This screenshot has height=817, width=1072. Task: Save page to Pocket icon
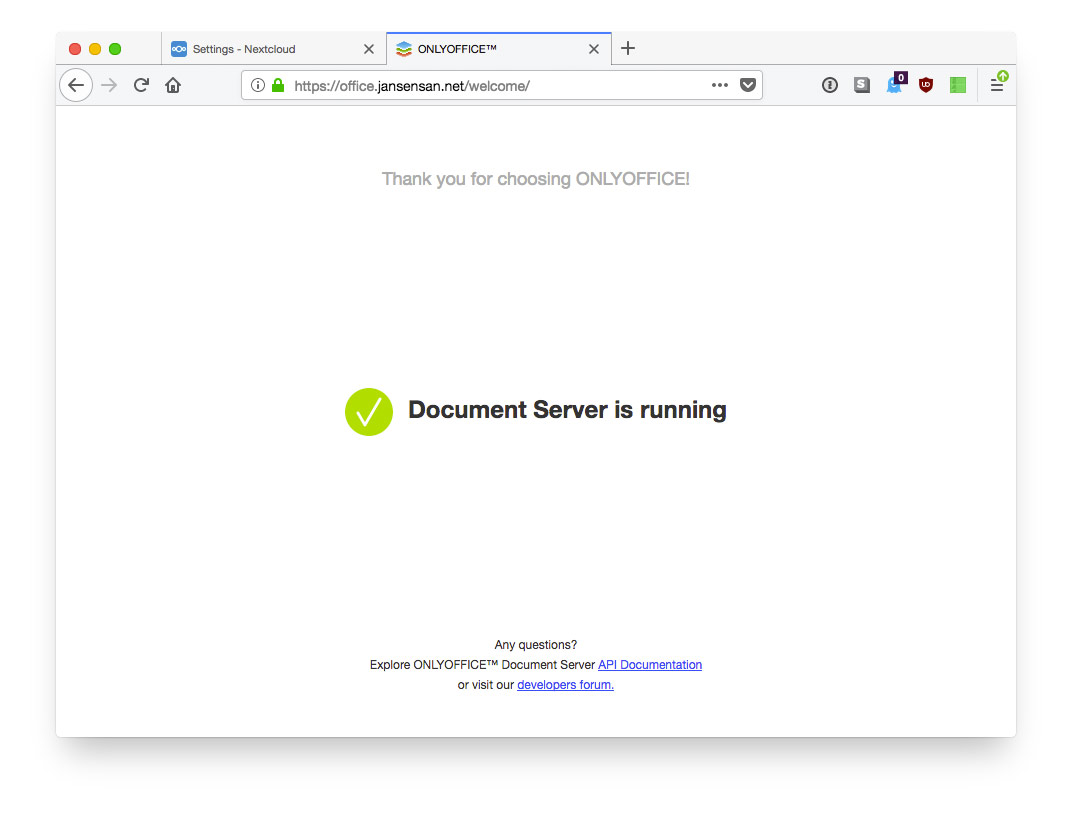coord(748,85)
